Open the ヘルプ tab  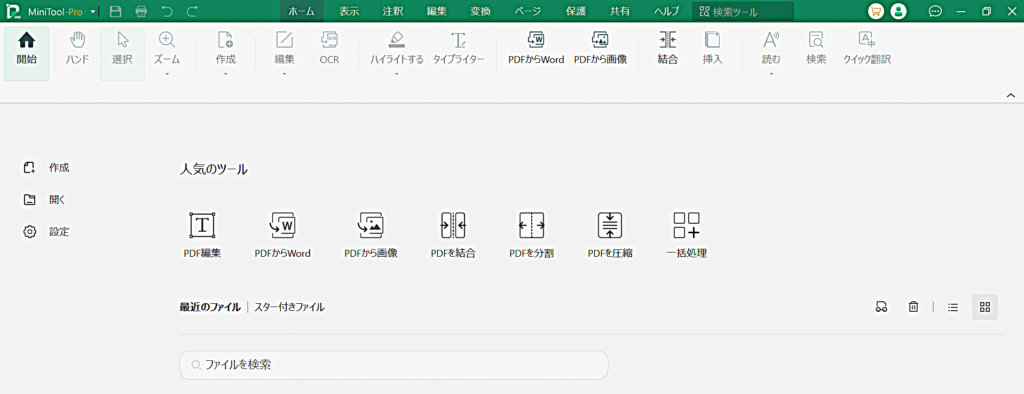667,11
